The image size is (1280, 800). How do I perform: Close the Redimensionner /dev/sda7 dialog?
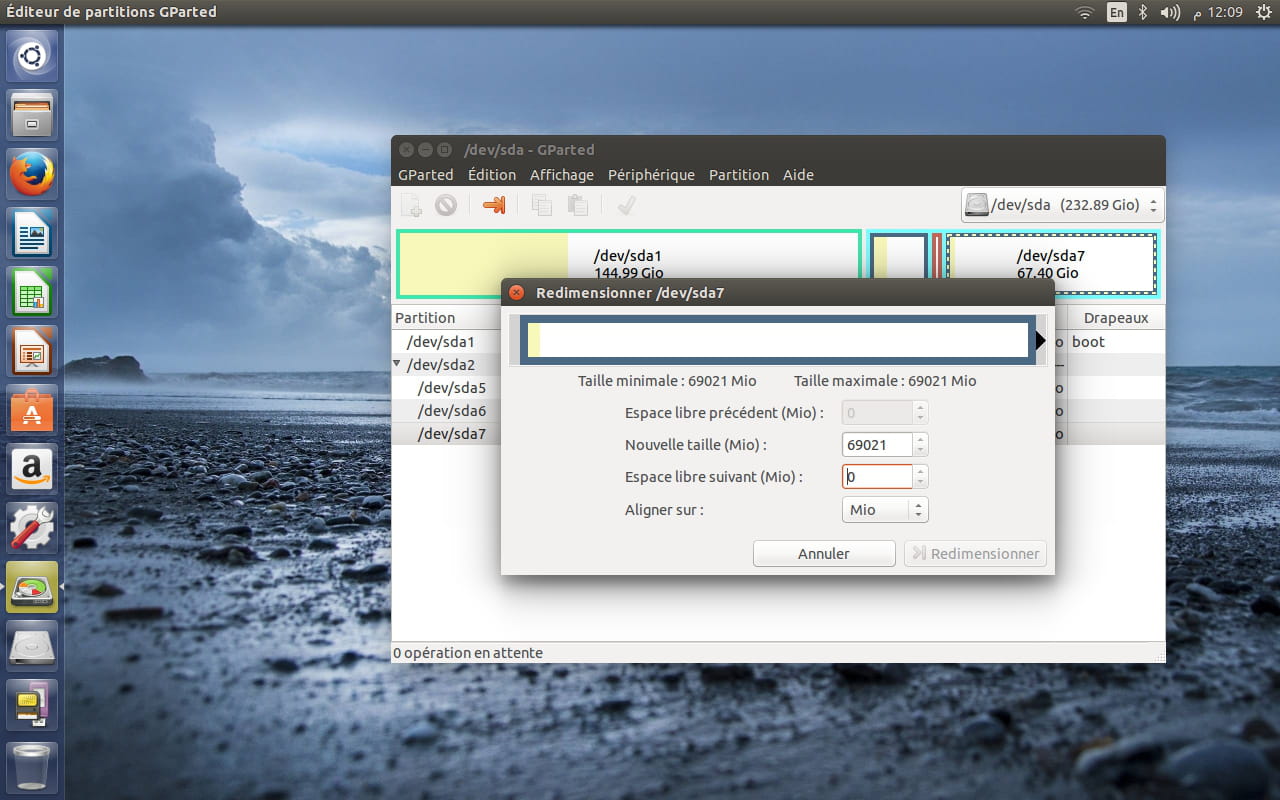[516, 293]
